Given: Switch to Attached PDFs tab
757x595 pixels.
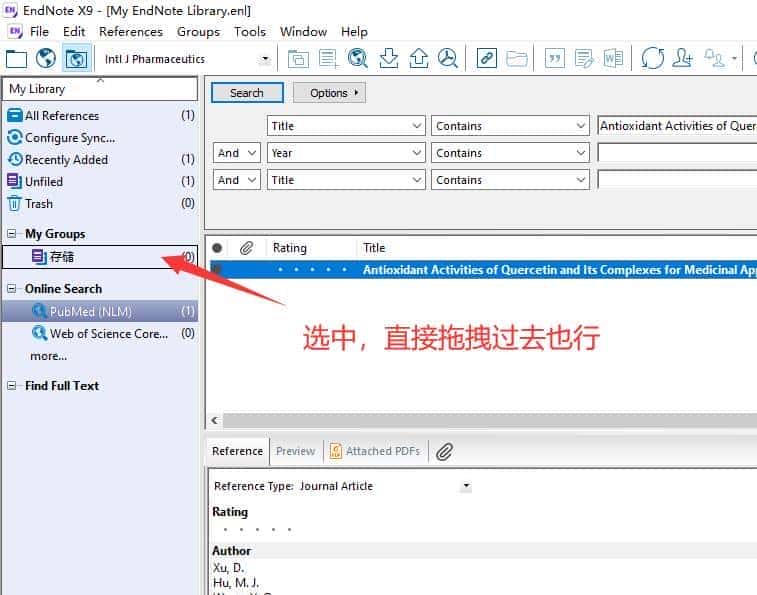Looking at the screenshot, I should 375,451.
